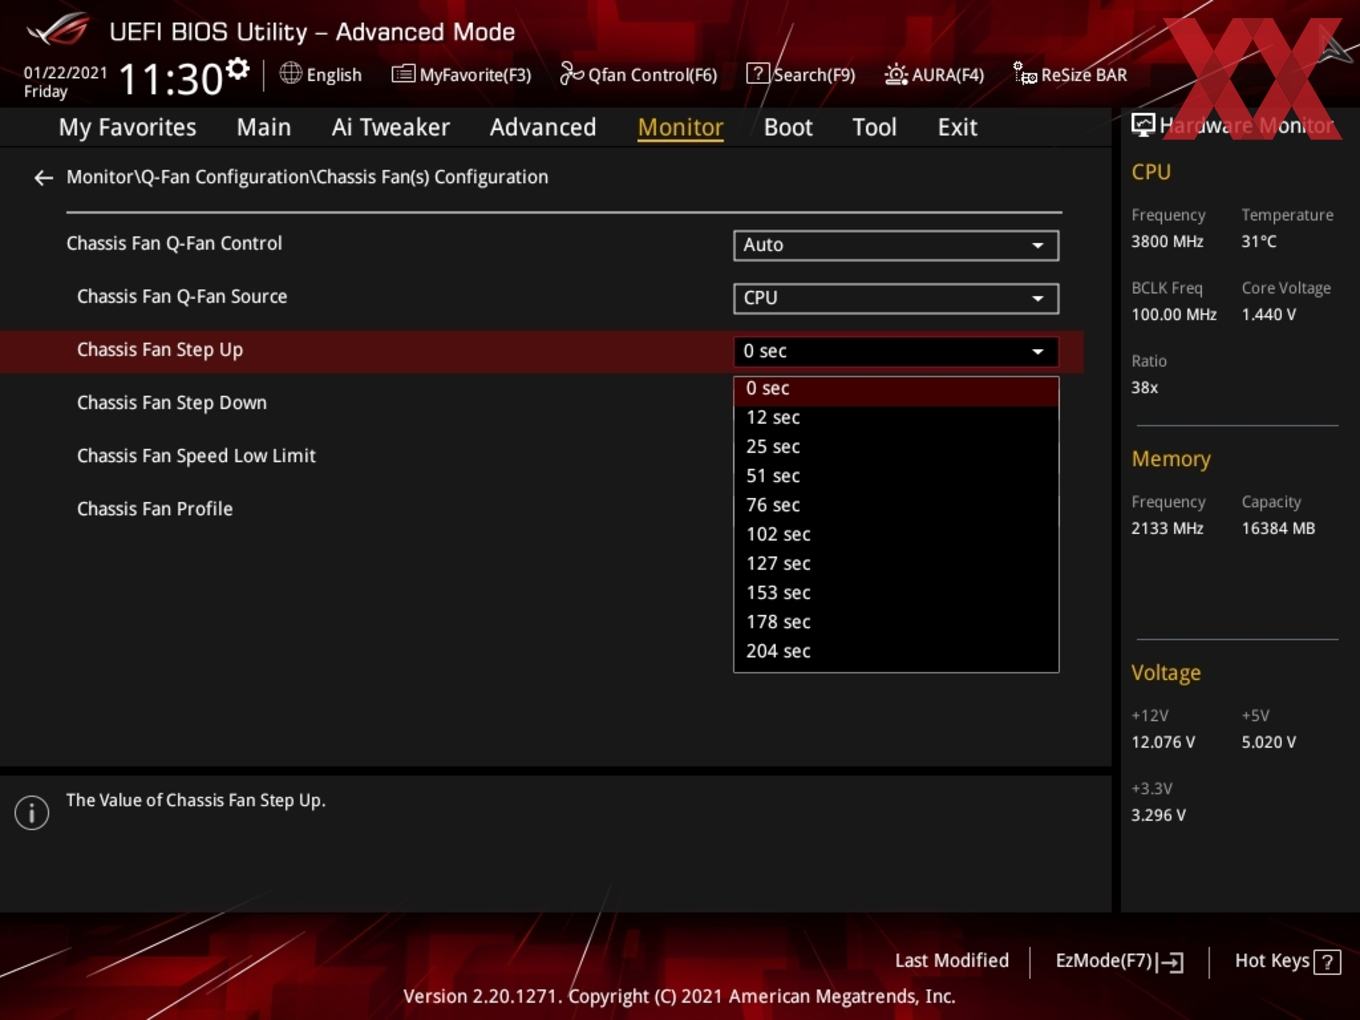Click the globe language icon
Viewport: 1360px width, 1020px height.
[290, 73]
